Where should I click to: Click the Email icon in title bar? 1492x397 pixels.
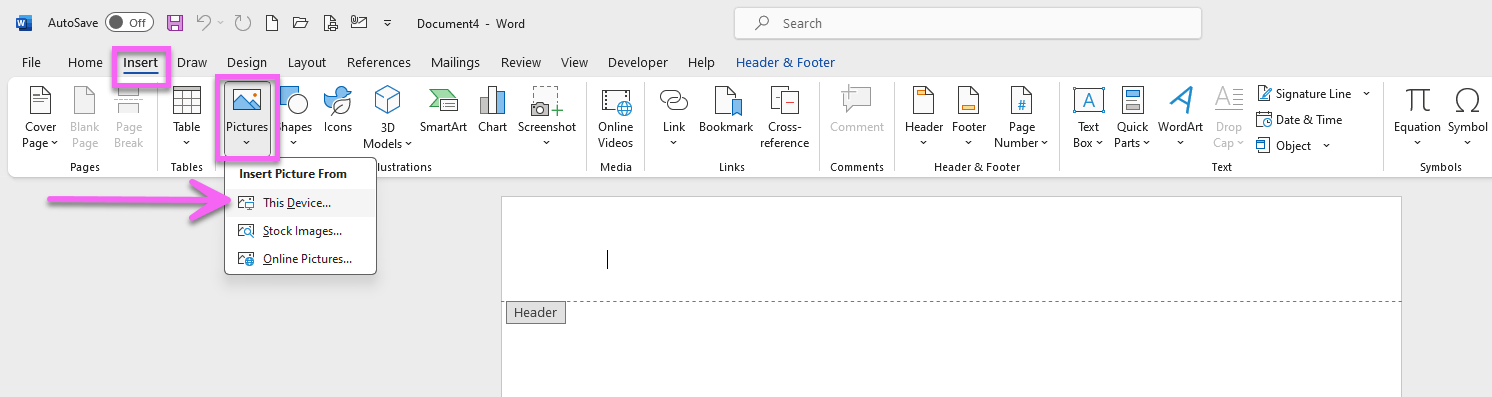(358, 22)
